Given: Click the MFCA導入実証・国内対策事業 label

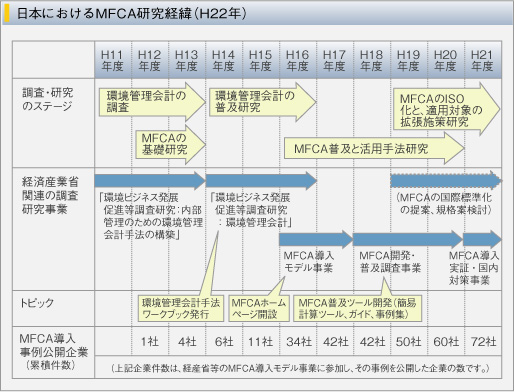Looking at the screenshot, I should point(474,268).
